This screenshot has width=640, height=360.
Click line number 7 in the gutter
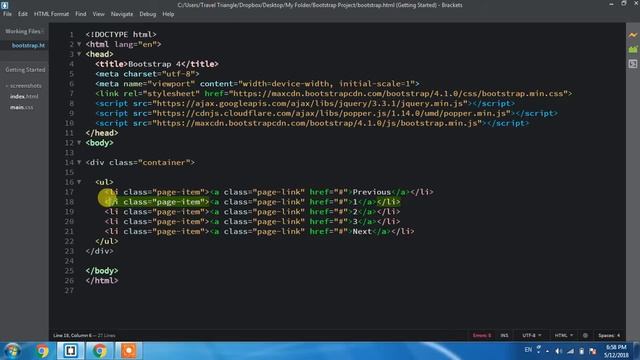click(71, 93)
